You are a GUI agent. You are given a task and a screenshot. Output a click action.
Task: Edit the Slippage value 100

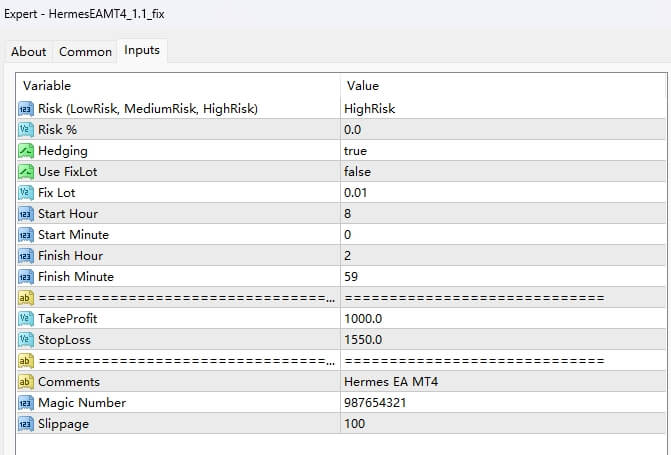pyautogui.click(x=503, y=423)
